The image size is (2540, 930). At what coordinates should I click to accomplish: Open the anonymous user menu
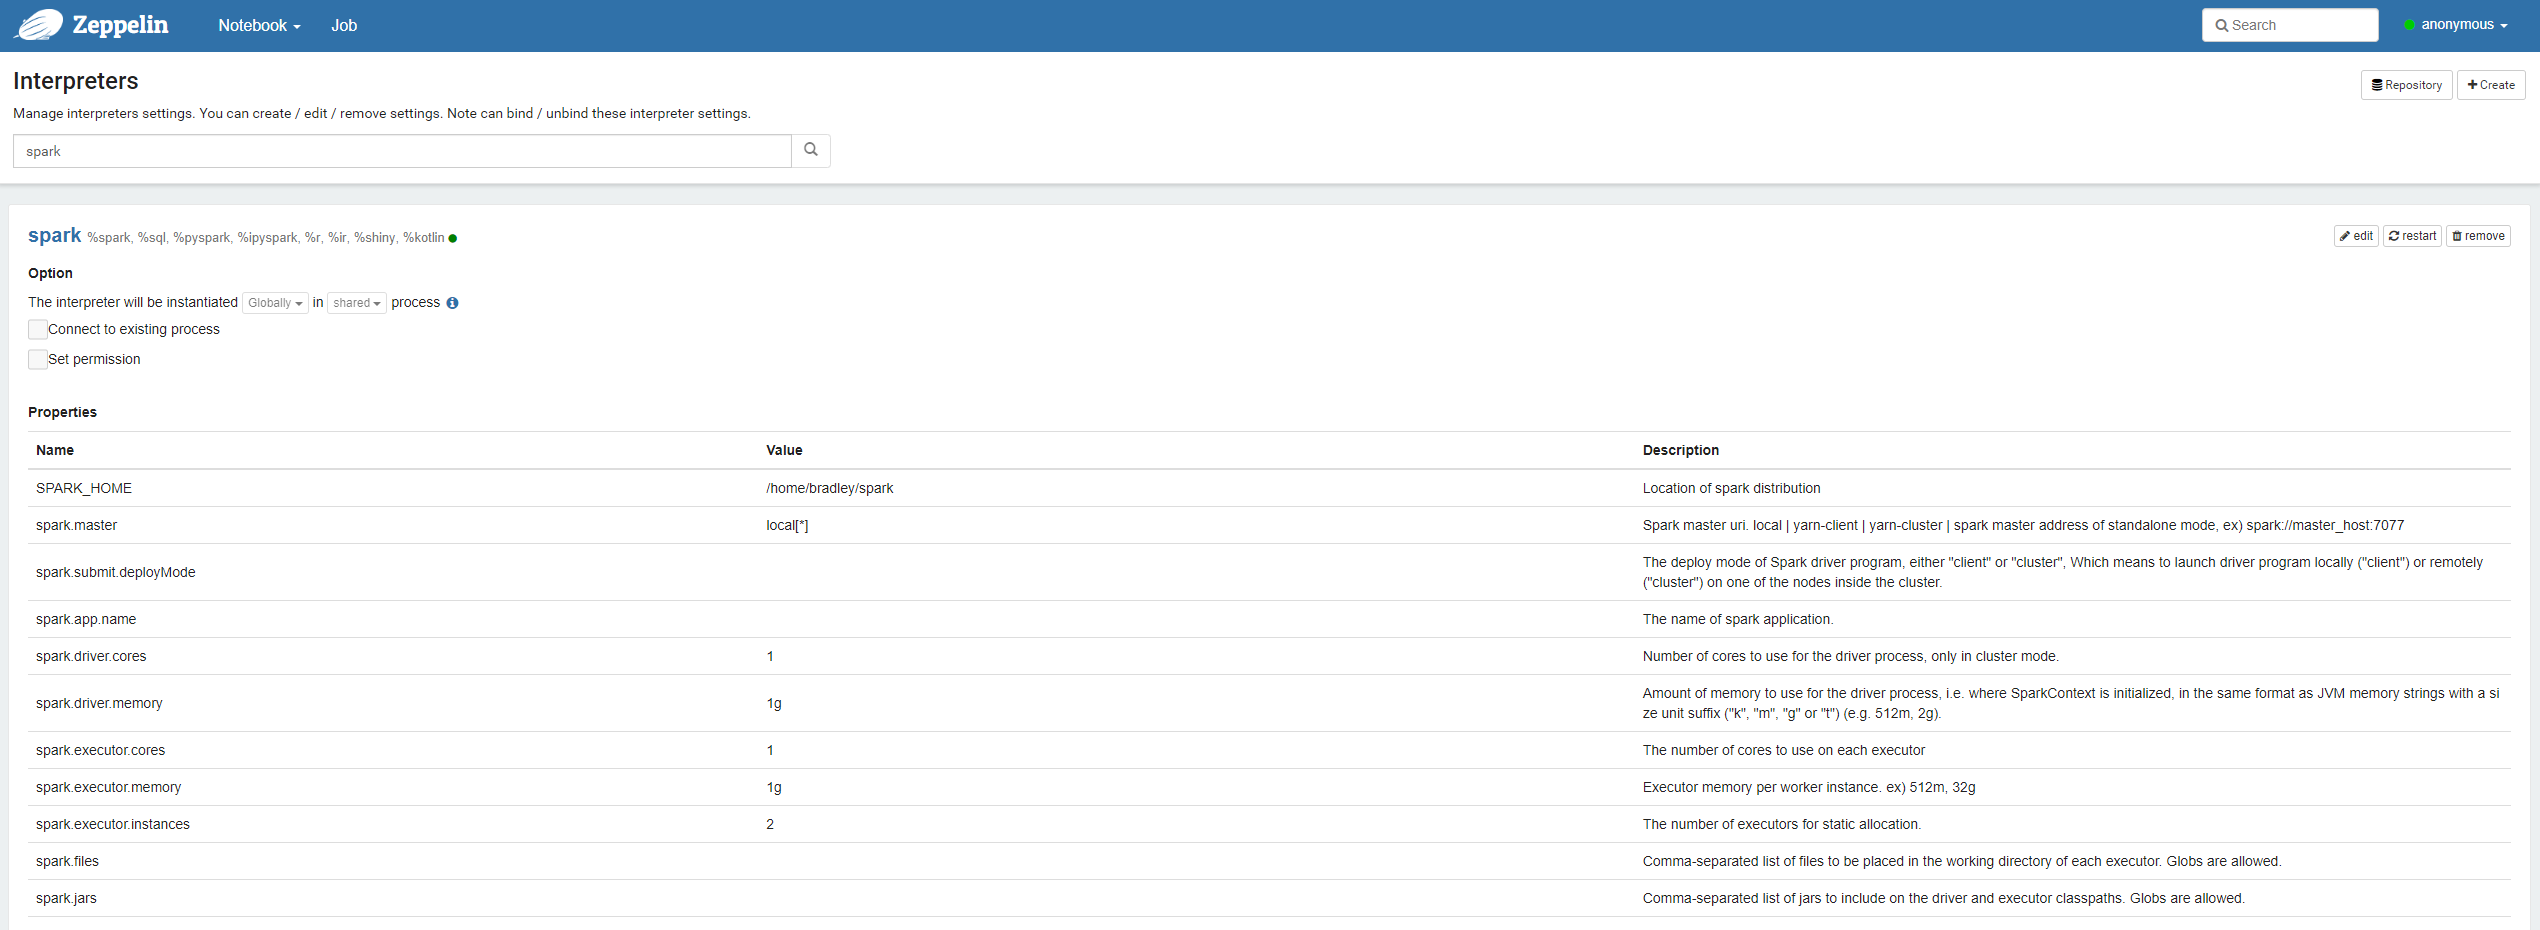click(2456, 25)
